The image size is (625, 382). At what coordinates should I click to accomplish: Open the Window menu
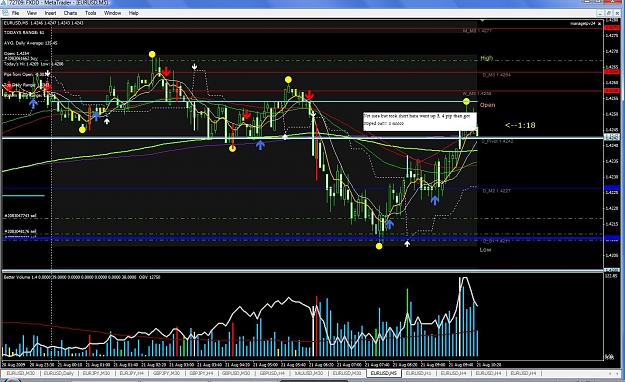point(112,13)
